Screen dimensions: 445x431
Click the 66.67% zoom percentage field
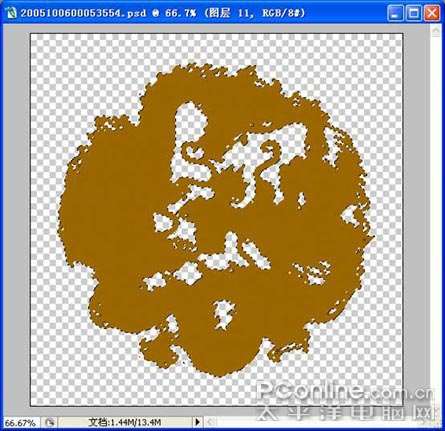pyautogui.click(x=20, y=423)
